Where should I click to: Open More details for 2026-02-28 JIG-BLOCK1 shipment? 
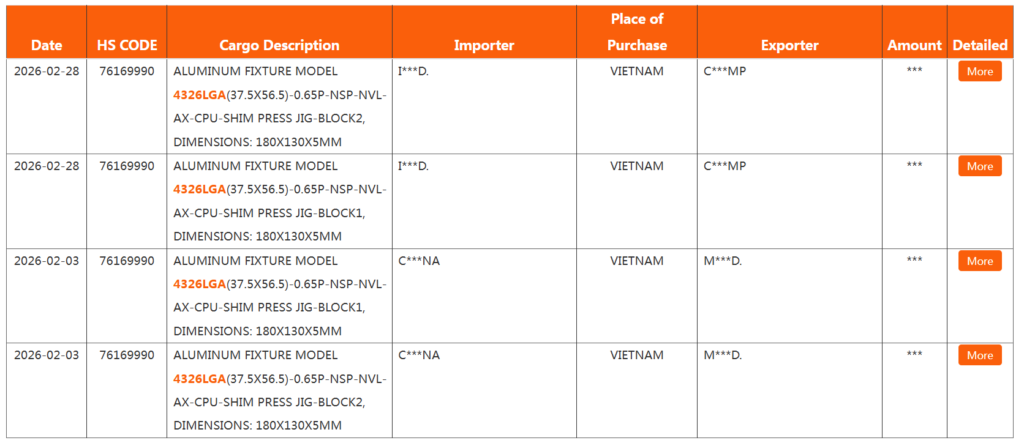coord(979,167)
